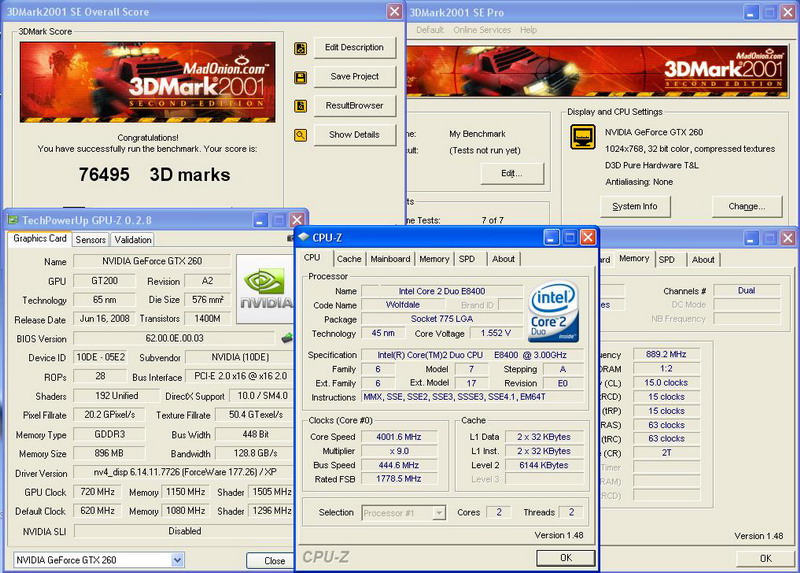Click the Intel Core 2 Duo logo
Screen dimensions: 800x573
(x=554, y=311)
